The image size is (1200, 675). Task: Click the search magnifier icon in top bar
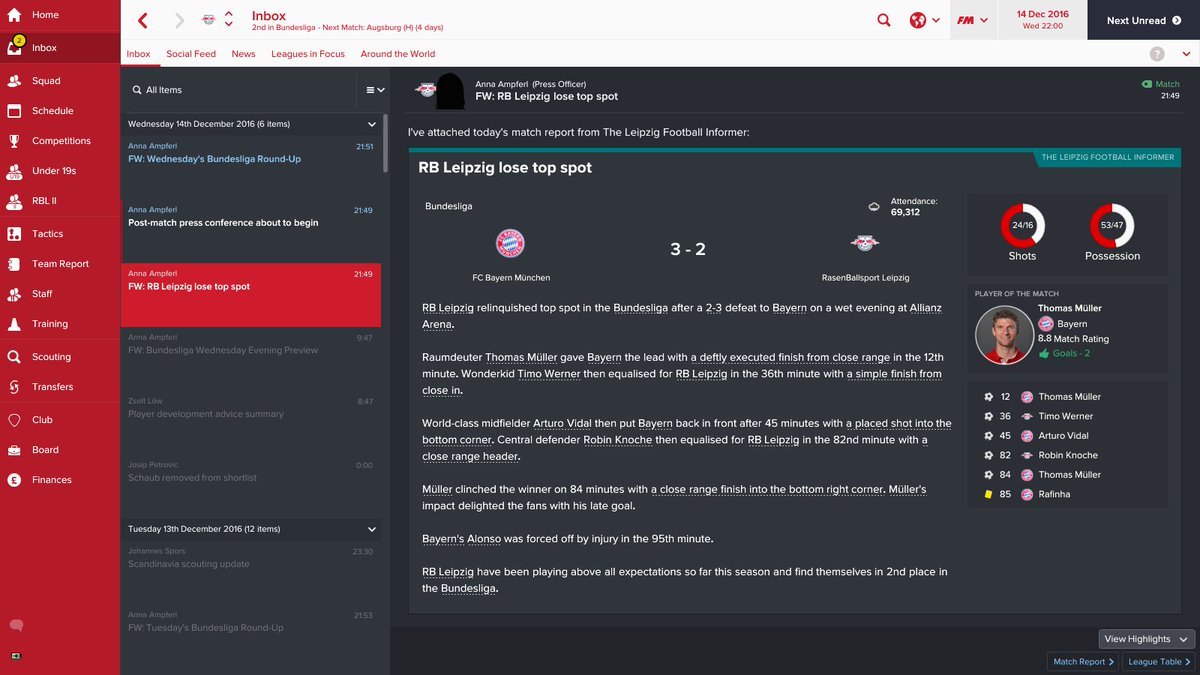pyautogui.click(x=883, y=20)
